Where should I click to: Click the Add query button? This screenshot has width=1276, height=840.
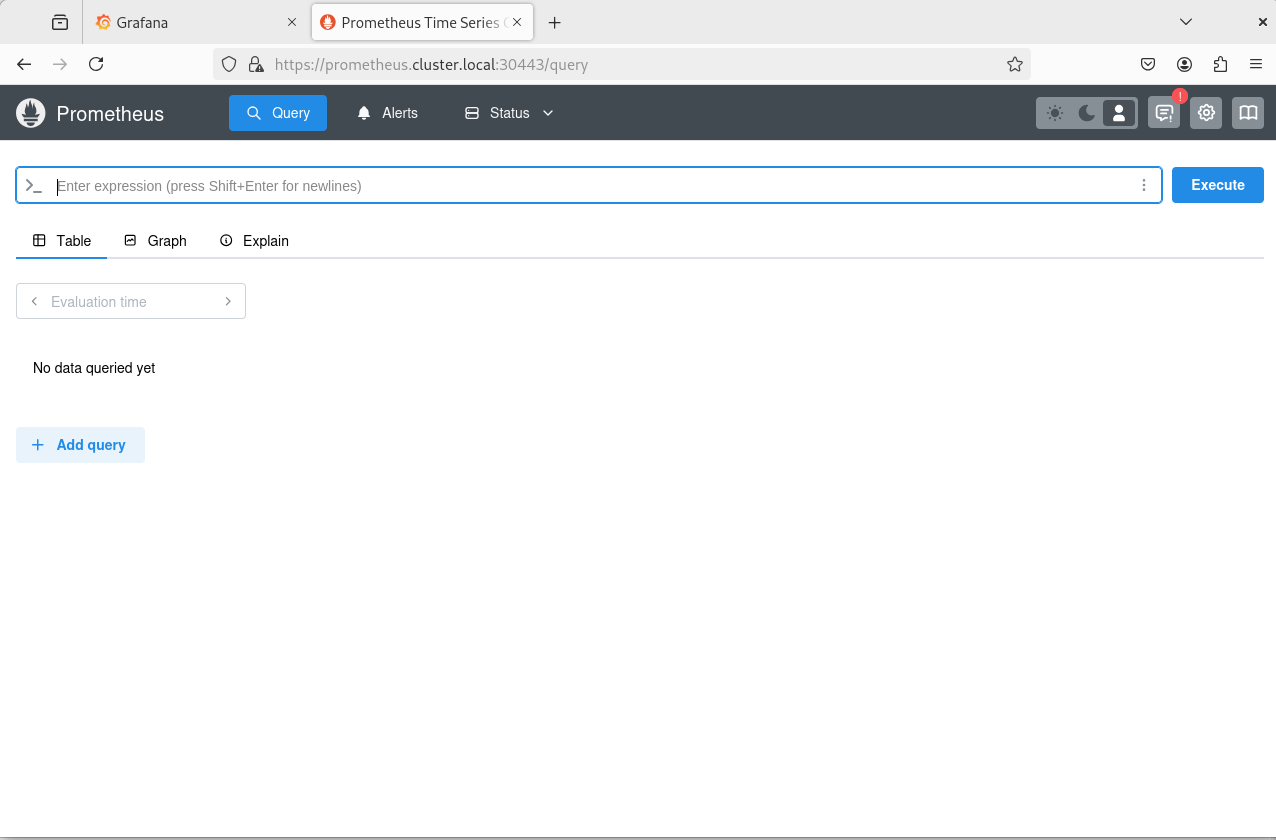click(80, 445)
